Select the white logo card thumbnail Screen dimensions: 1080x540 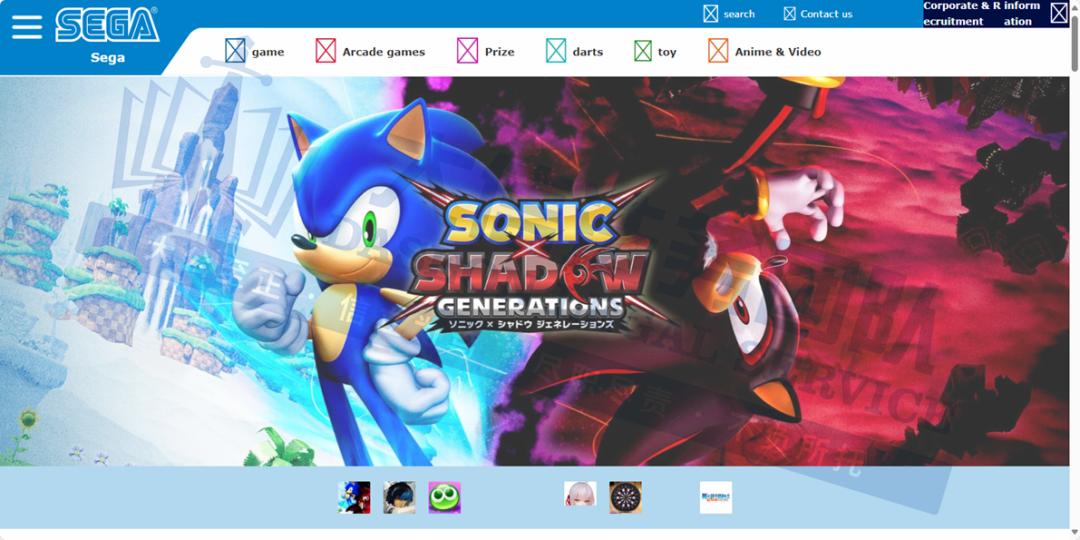tap(716, 497)
